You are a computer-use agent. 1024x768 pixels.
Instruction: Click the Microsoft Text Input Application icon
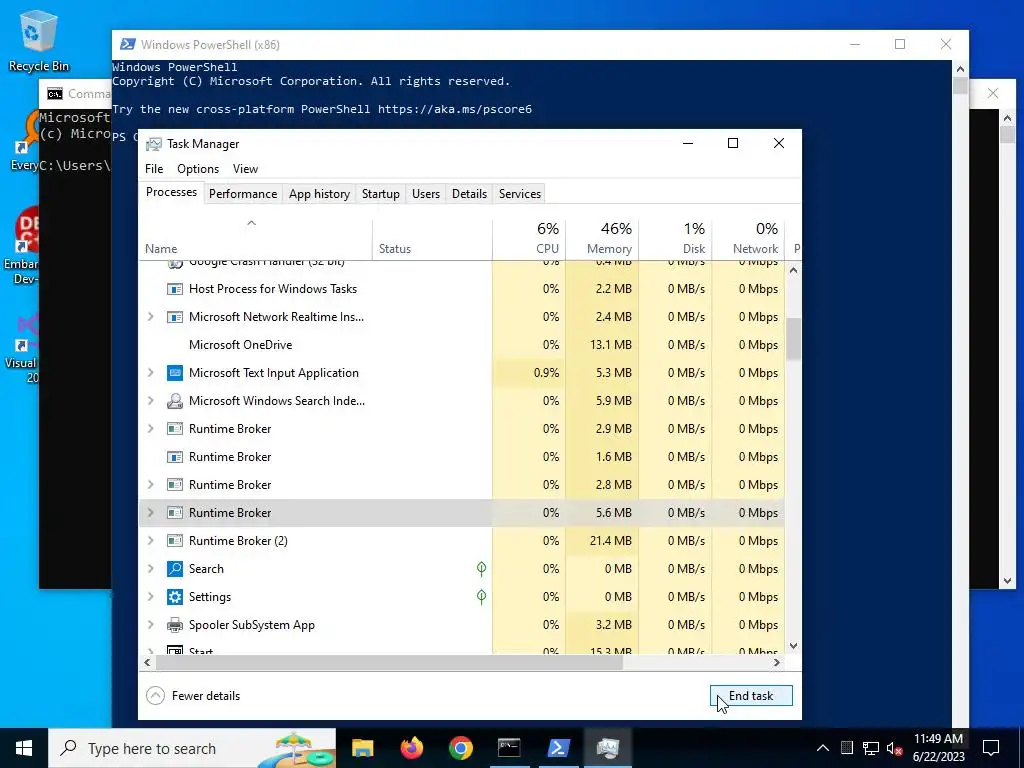pyautogui.click(x=174, y=373)
